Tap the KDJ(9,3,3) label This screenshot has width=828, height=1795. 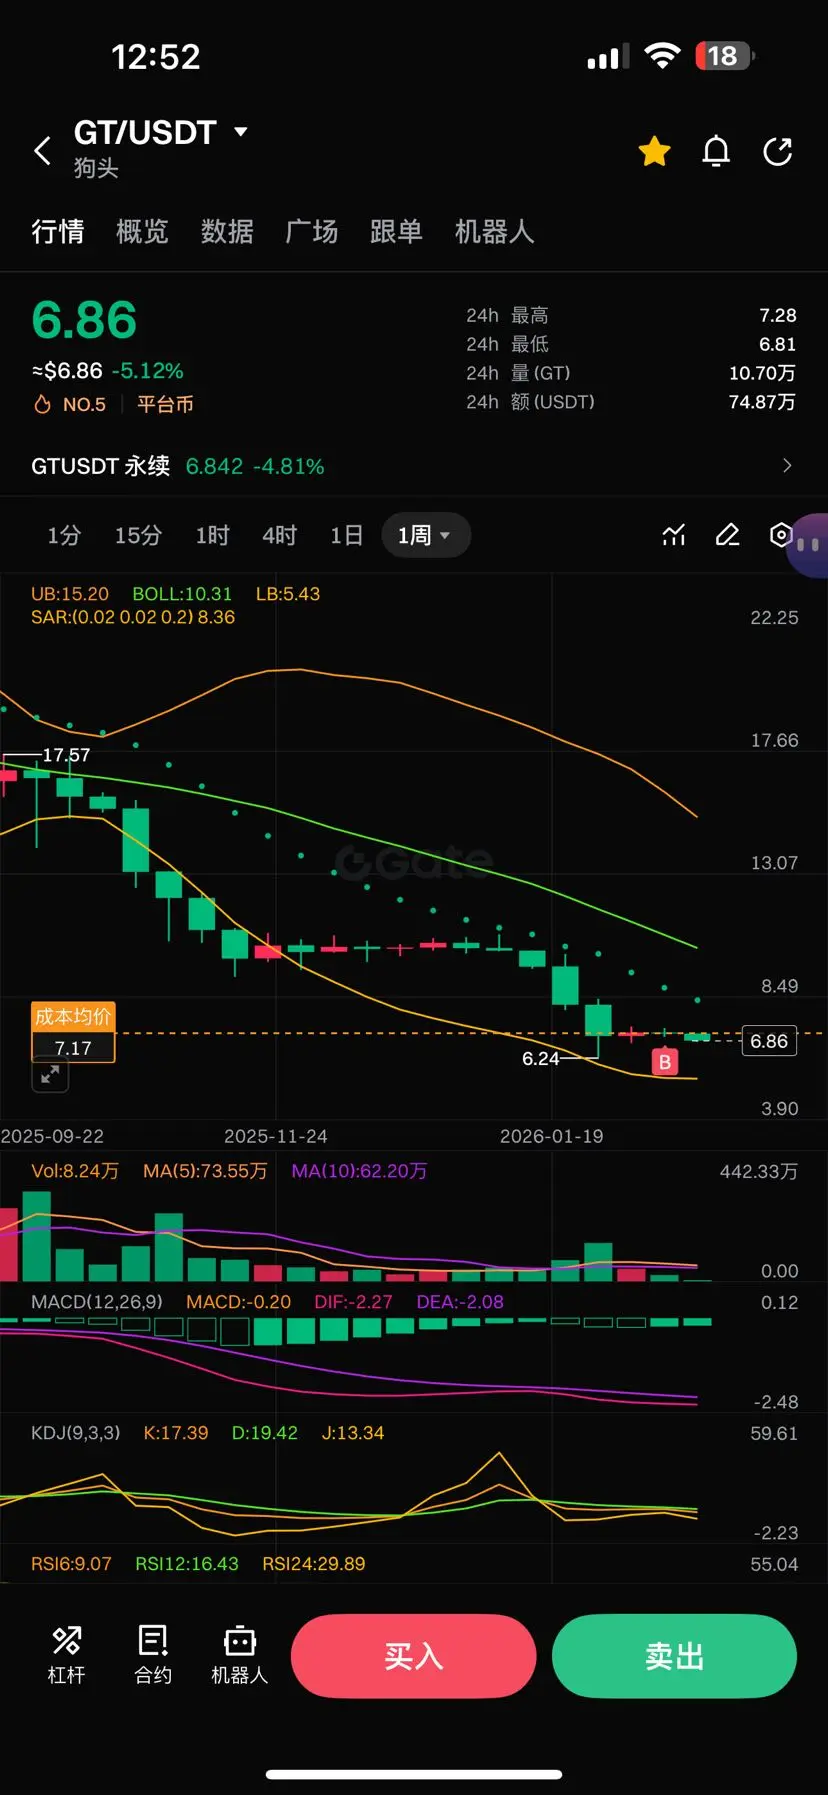[75, 1433]
